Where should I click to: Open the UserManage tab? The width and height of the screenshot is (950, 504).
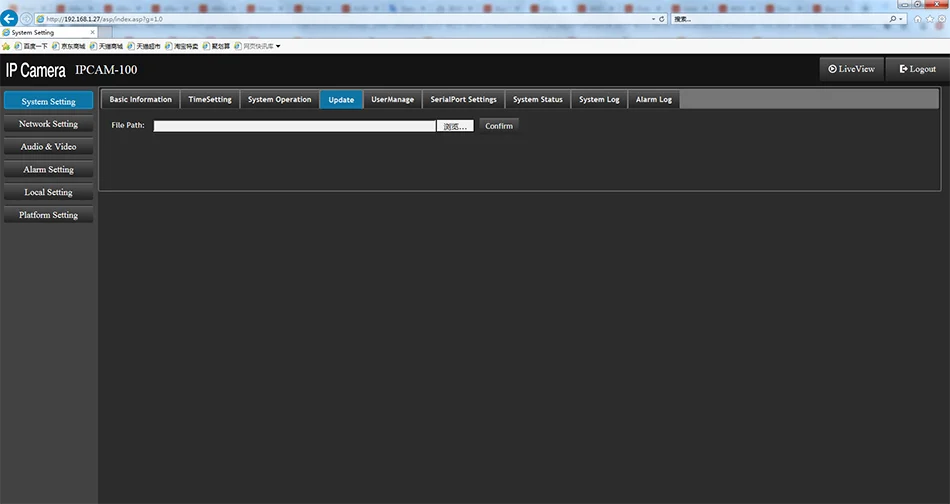[x=393, y=99]
